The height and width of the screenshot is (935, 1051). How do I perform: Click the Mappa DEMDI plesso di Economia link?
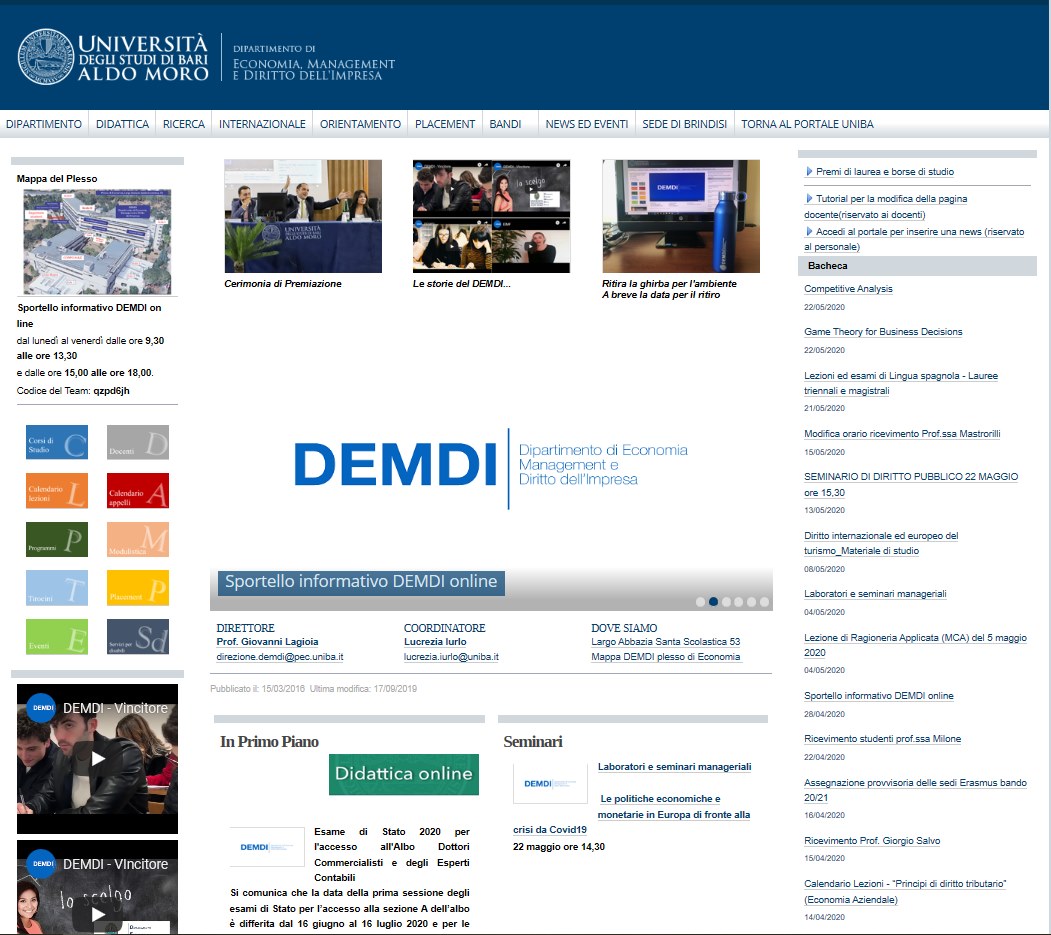coord(665,657)
